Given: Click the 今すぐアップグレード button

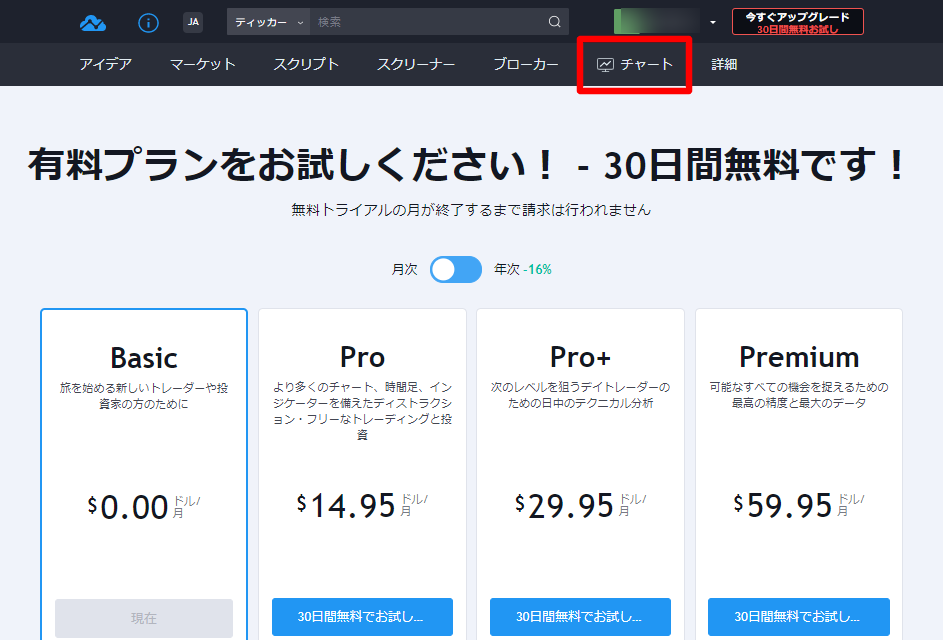Looking at the screenshot, I should click(797, 22).
